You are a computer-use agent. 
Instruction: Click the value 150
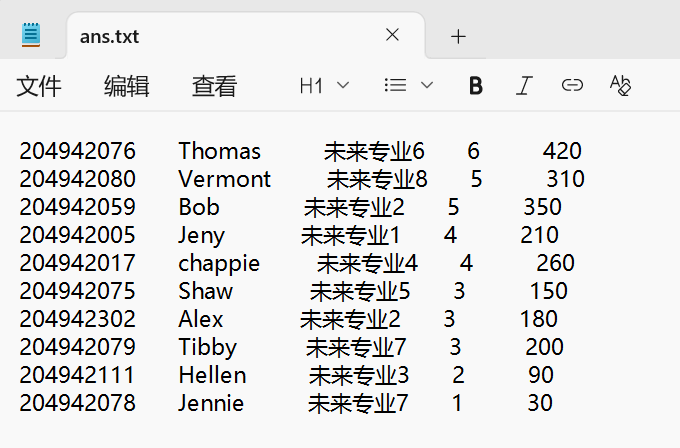549,291
